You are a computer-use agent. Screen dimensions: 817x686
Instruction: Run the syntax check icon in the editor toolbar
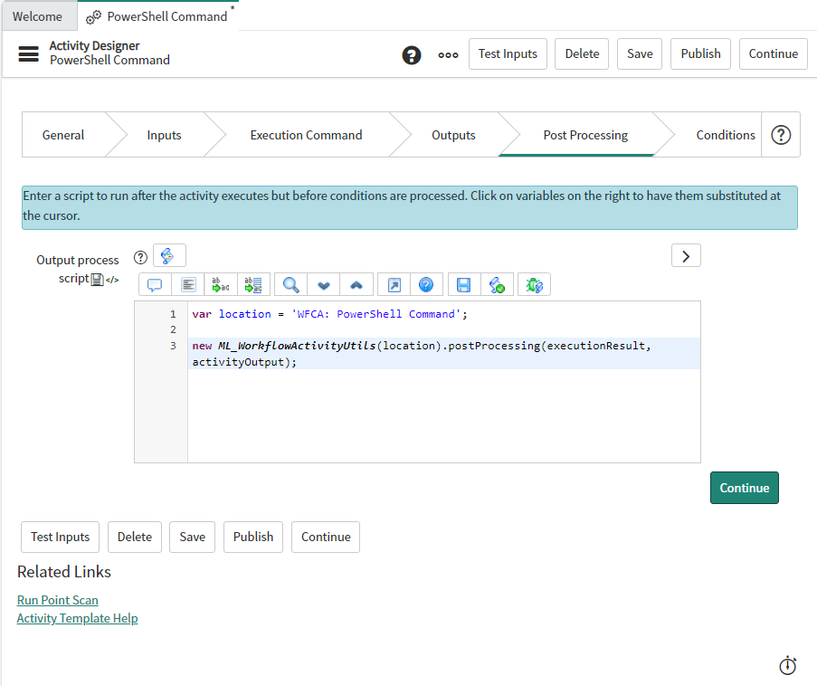pyautogui.click(x=497, y=285)
